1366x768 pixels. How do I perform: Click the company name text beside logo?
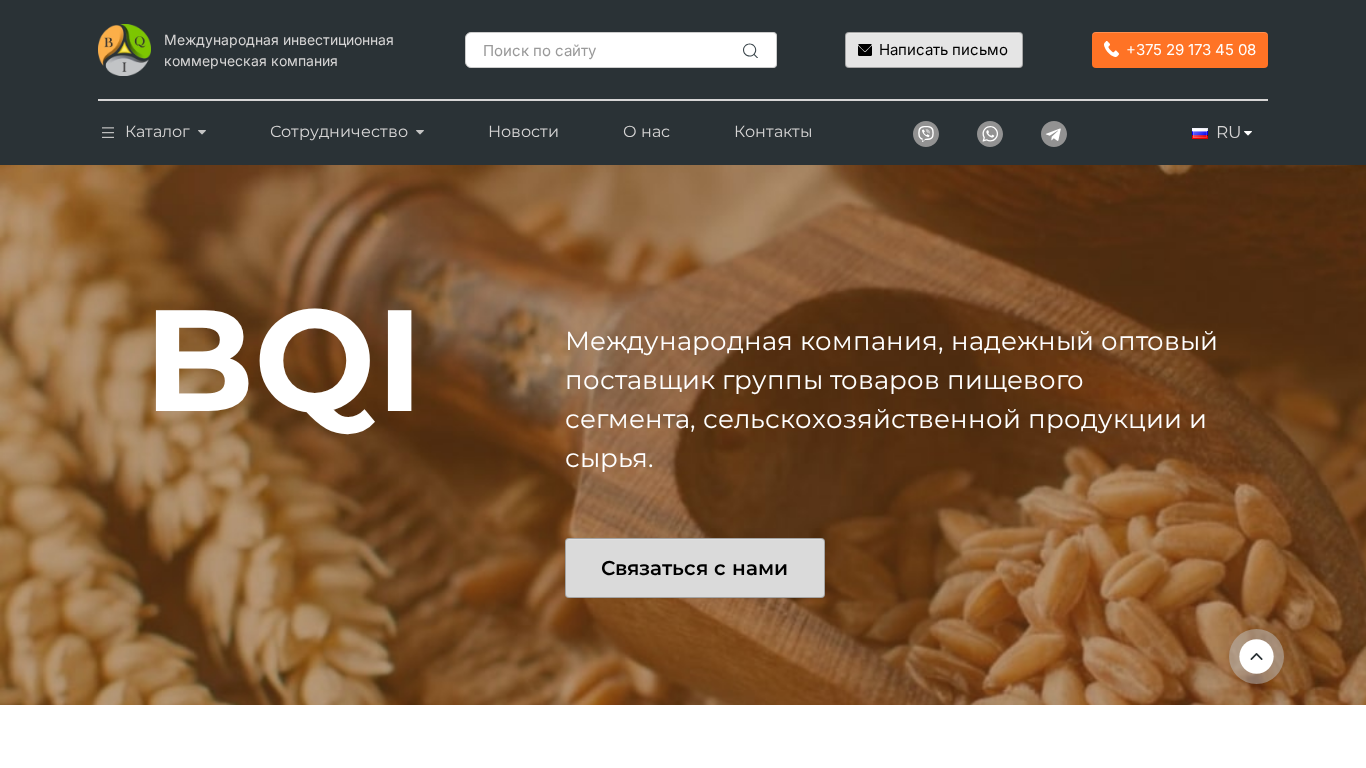coord(279,51)
